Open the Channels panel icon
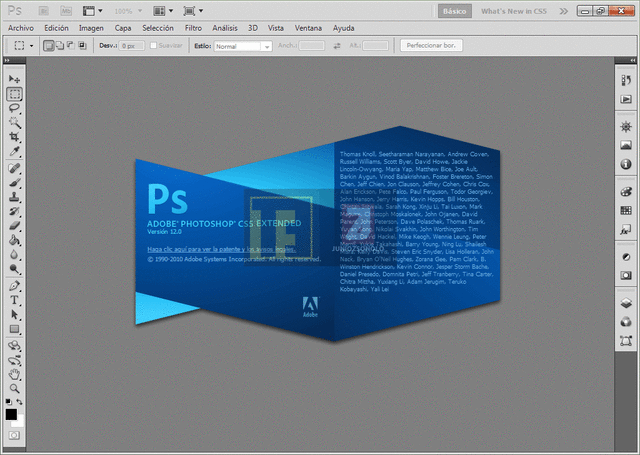Viewport: 640px width, 455px height. click(x=626, y=322)
